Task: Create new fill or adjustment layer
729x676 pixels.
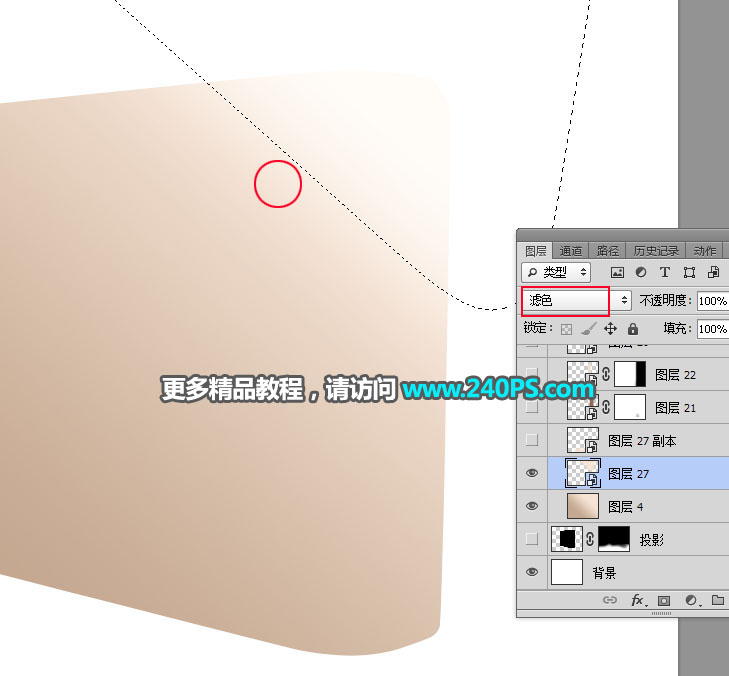Action: click(691, 600)
